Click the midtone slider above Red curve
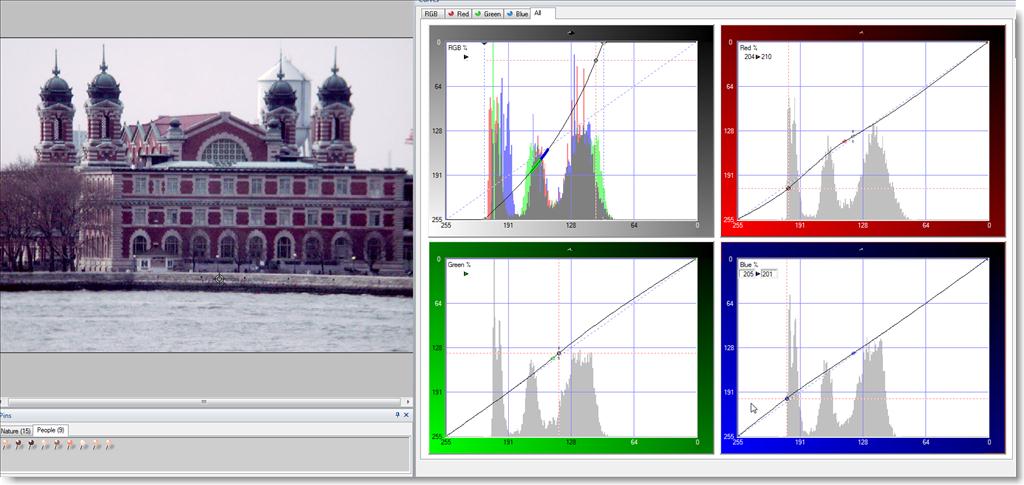 point(862,32)
